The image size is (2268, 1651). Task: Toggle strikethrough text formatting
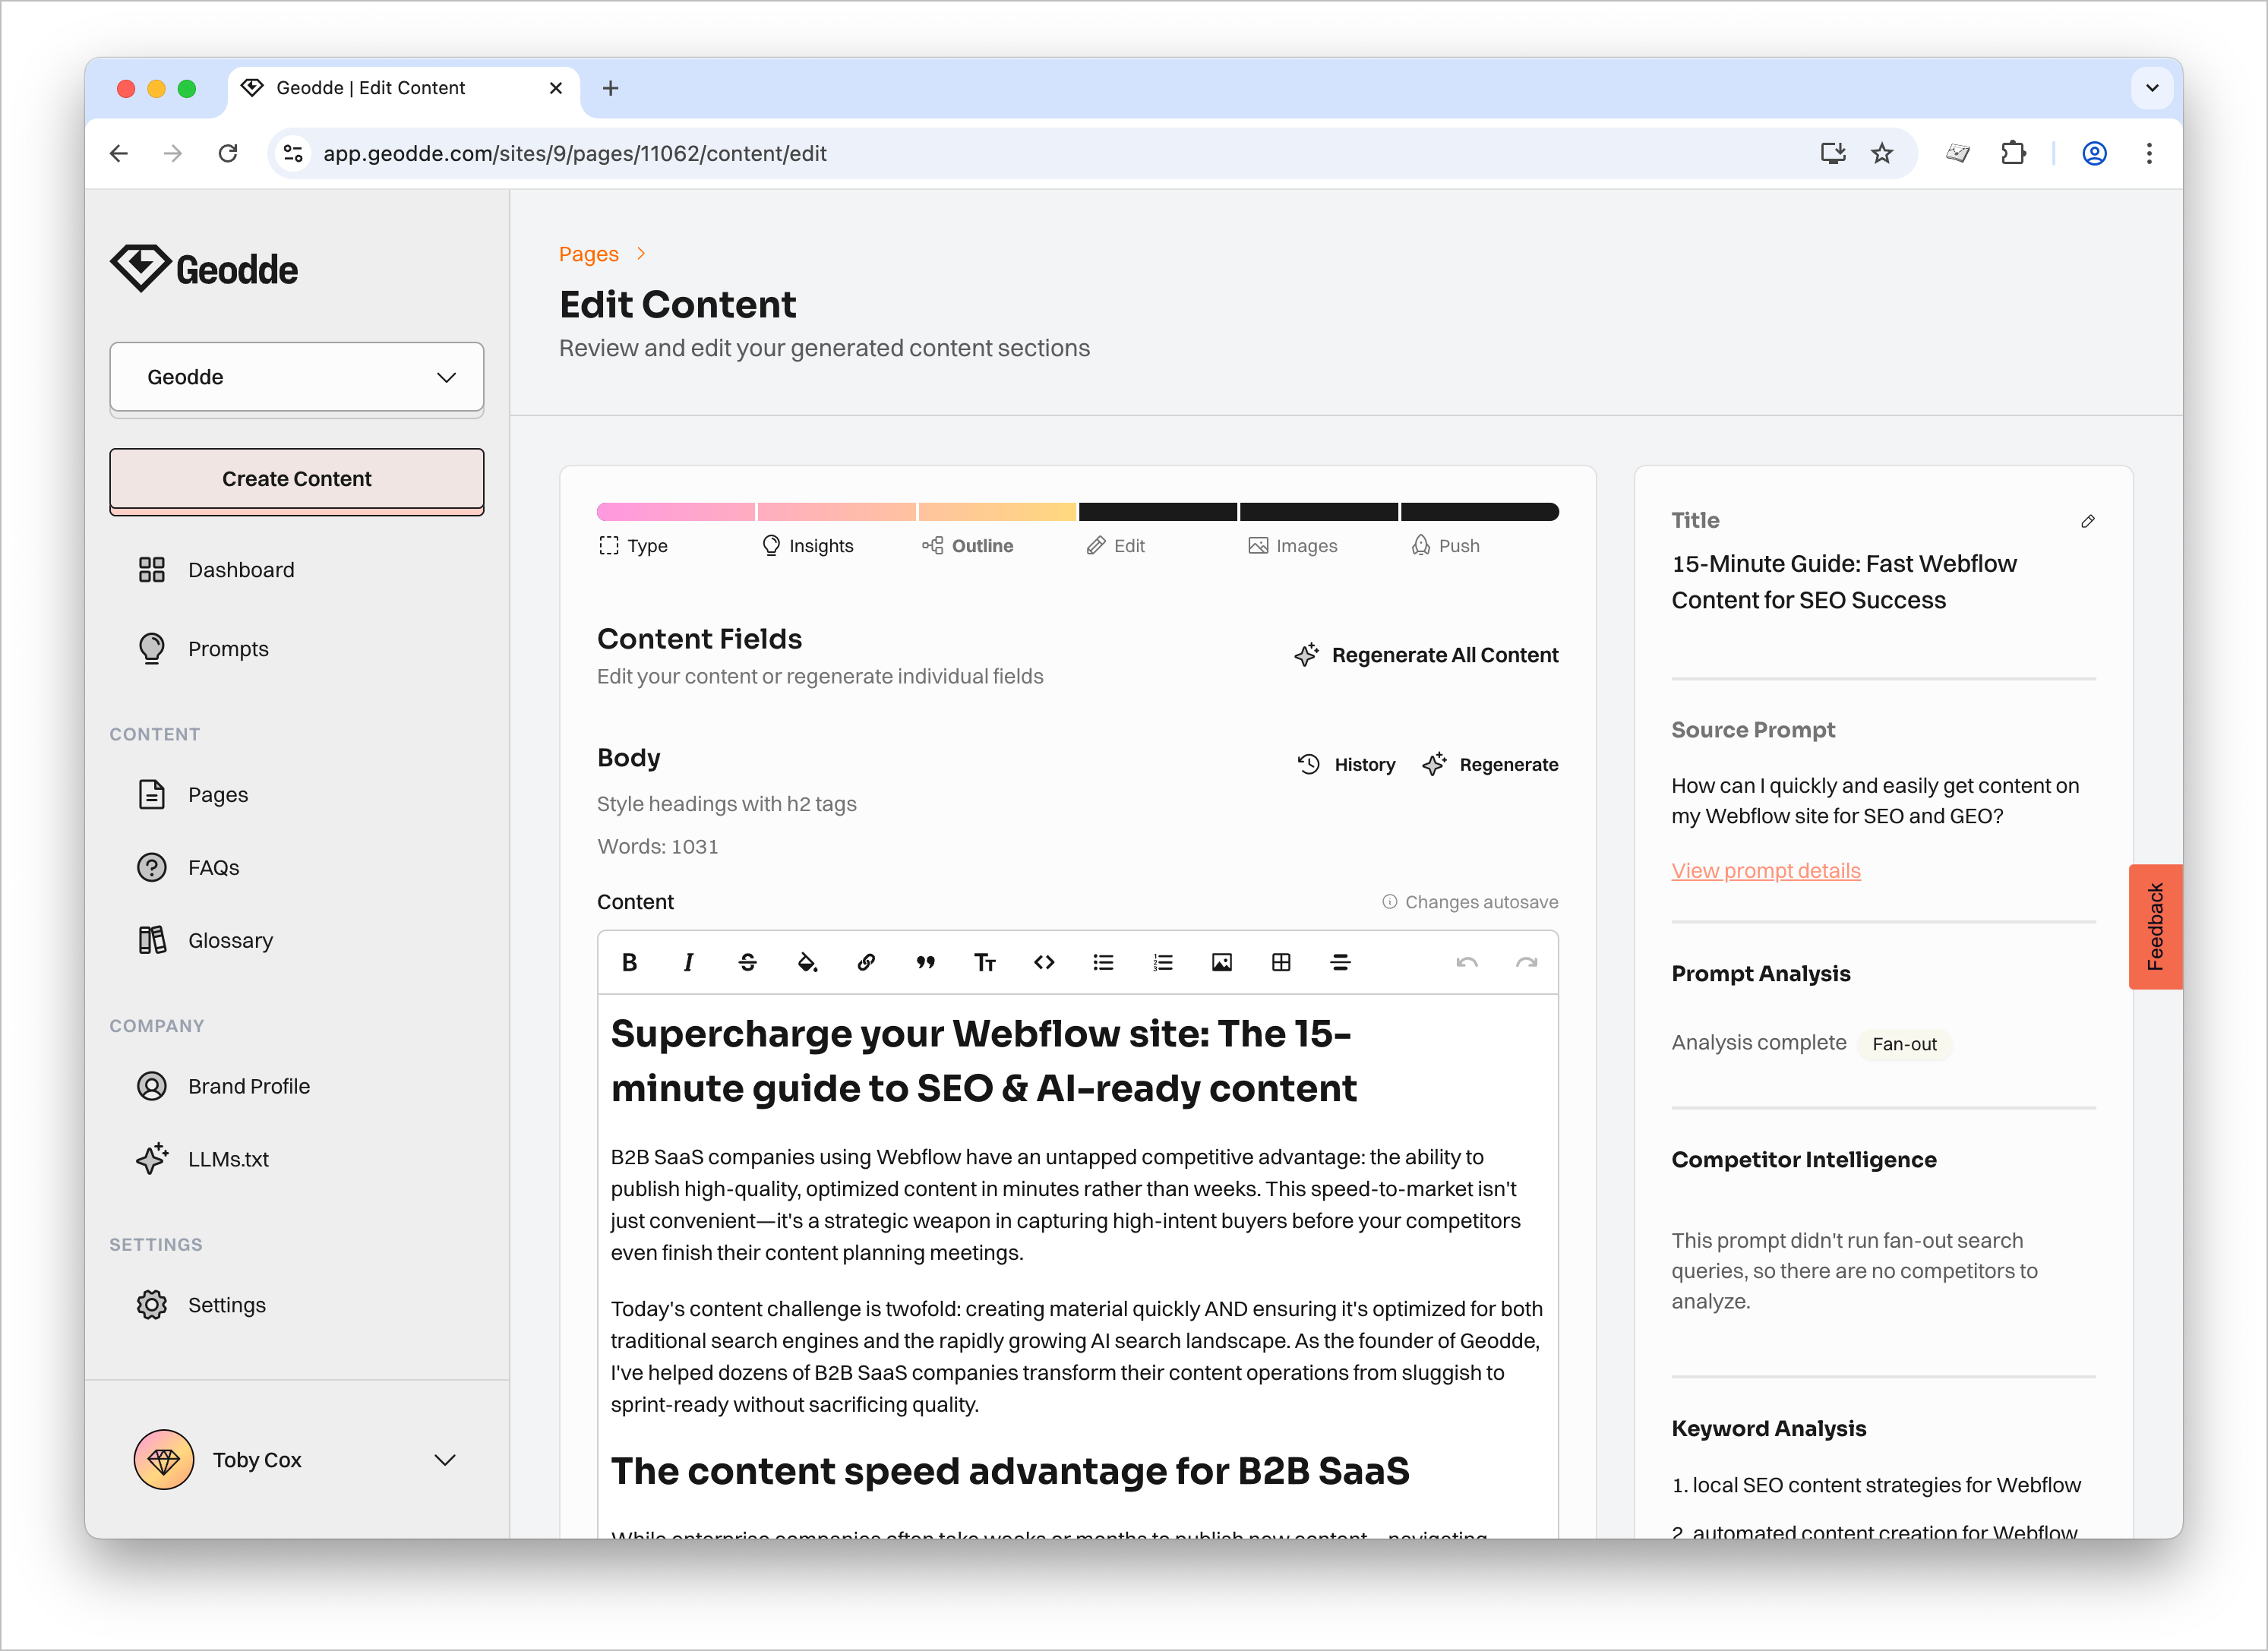coord(747,962)
